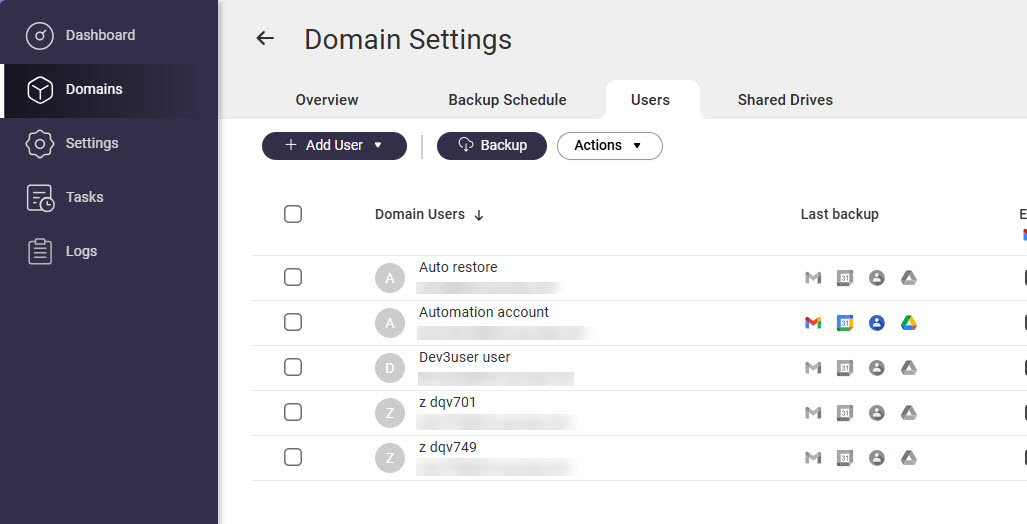The width and height of the screenshot is (1027, 524).
Task: Click the Backup button
Action: (492, 146)
